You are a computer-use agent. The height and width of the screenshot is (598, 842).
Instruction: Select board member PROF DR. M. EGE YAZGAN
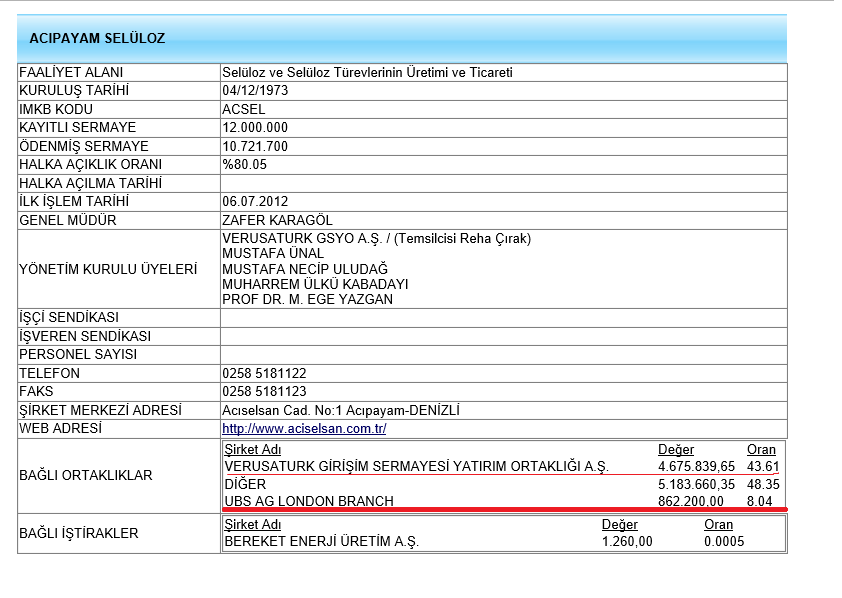point(308,300)
